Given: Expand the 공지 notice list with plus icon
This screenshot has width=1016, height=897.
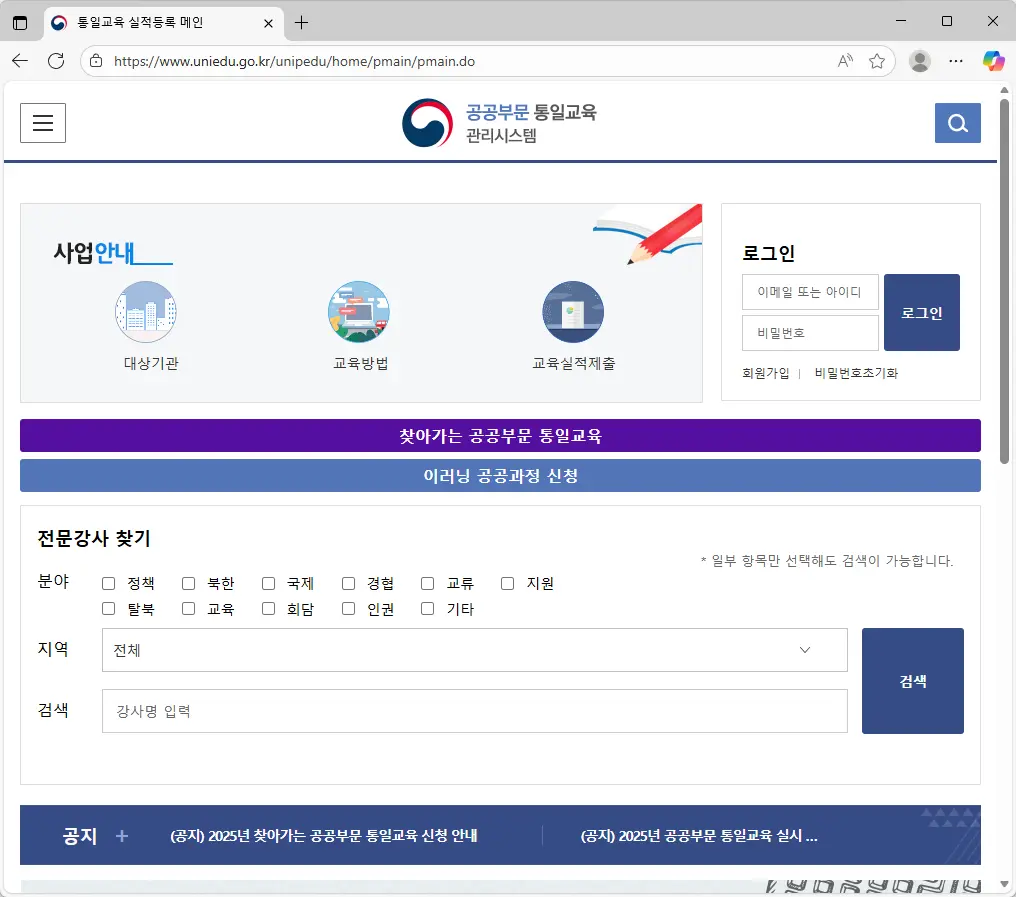Looking at the screenshot, I should point(120,836).
